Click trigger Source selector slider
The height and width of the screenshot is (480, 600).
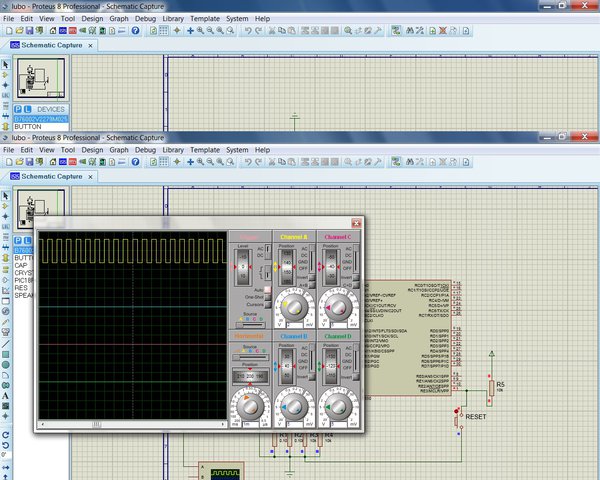[x=250, y=325]
